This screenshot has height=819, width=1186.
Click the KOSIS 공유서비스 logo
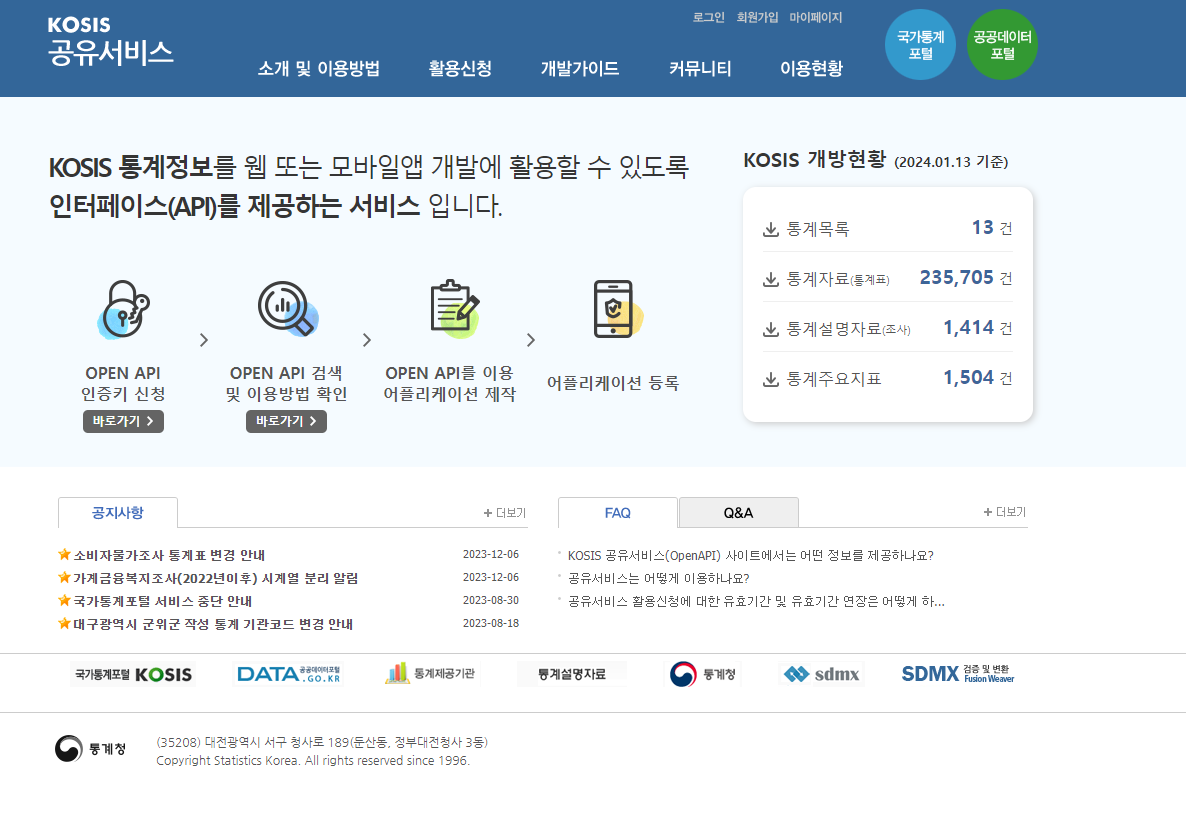pyautogui.click(x=110, y=41)
